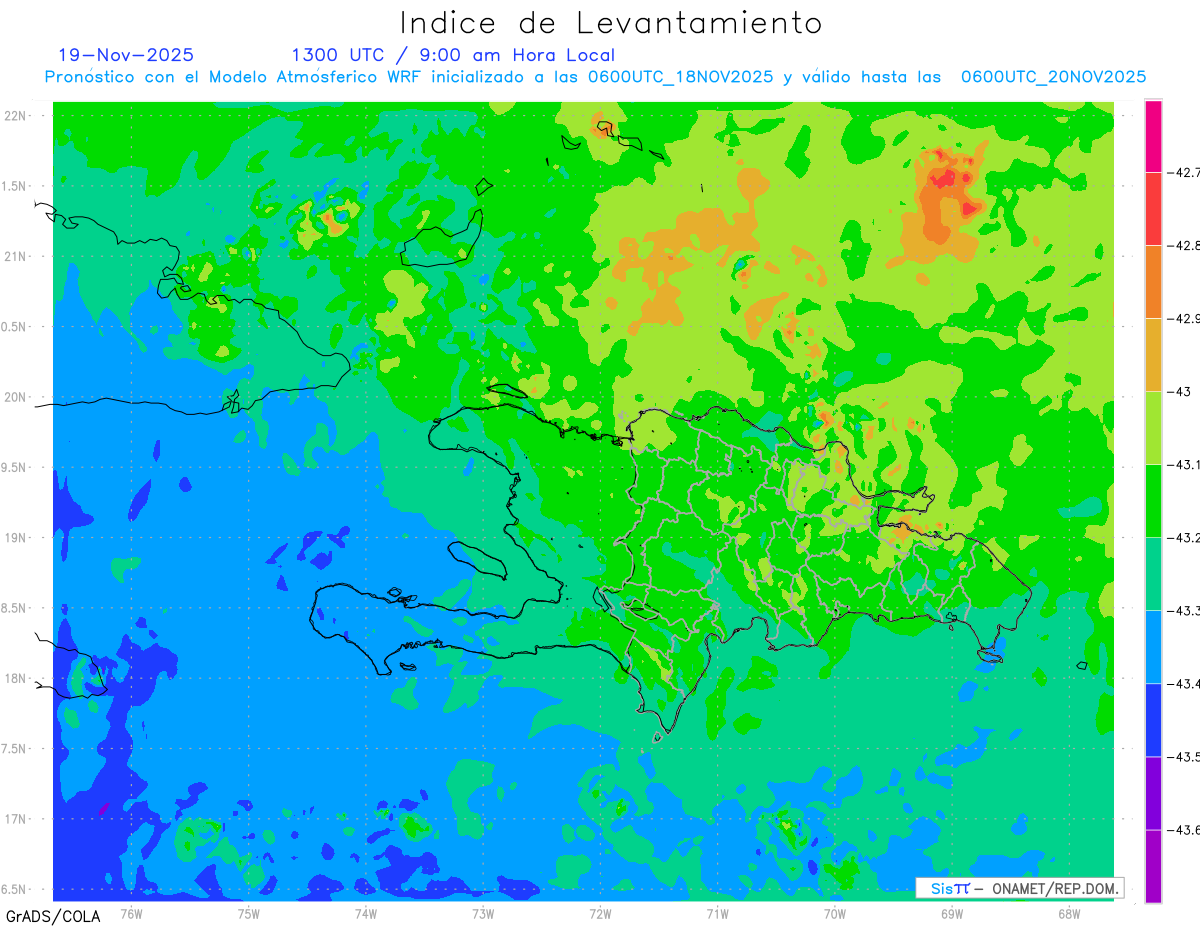Click the "-43.1" color scale value
The width and height of the screenshot is (1200, 927).
tap(1184, 465)
